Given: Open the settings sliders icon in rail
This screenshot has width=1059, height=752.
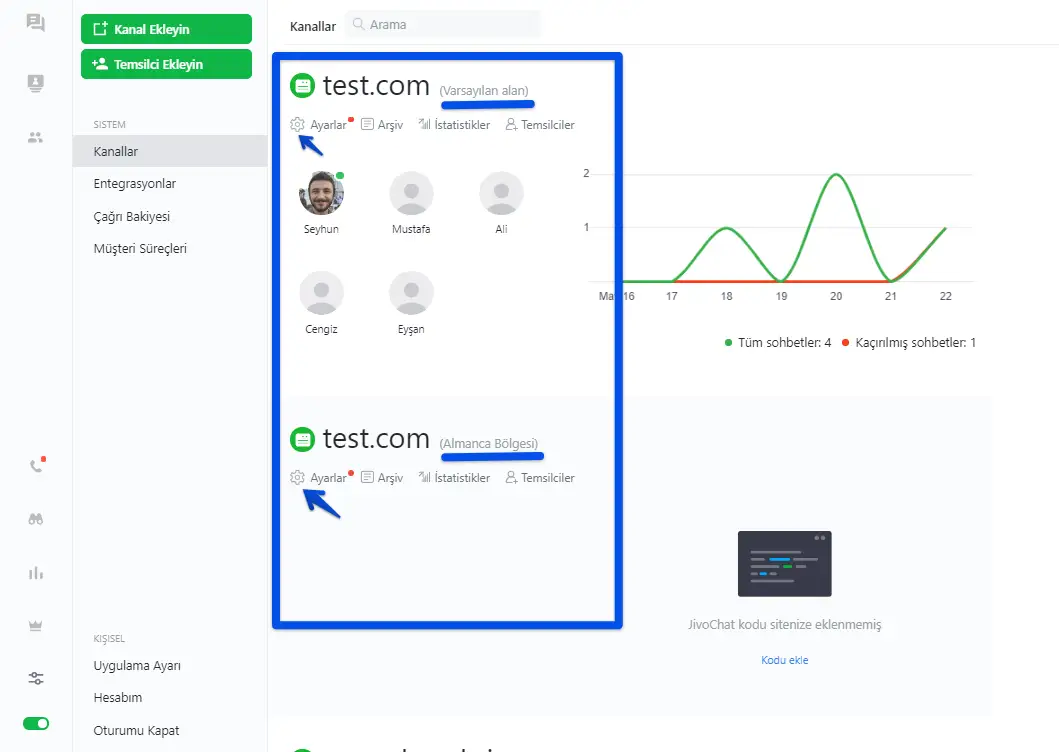Looking at the screenshot, I should tap(36, 678).
